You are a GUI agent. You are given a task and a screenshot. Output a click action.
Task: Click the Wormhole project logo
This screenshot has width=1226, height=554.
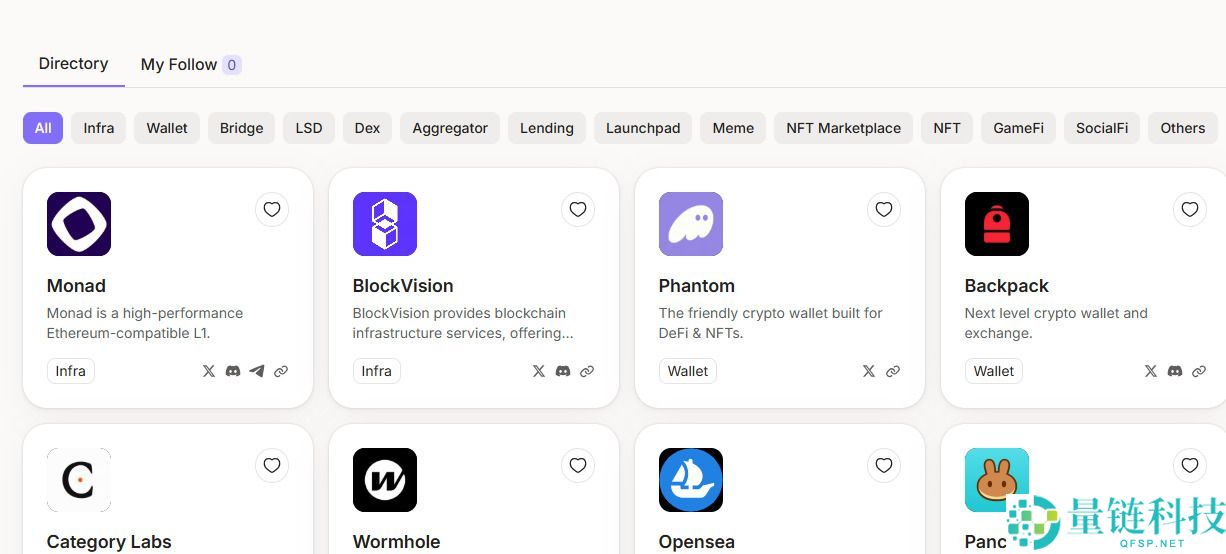click(385, 480)
